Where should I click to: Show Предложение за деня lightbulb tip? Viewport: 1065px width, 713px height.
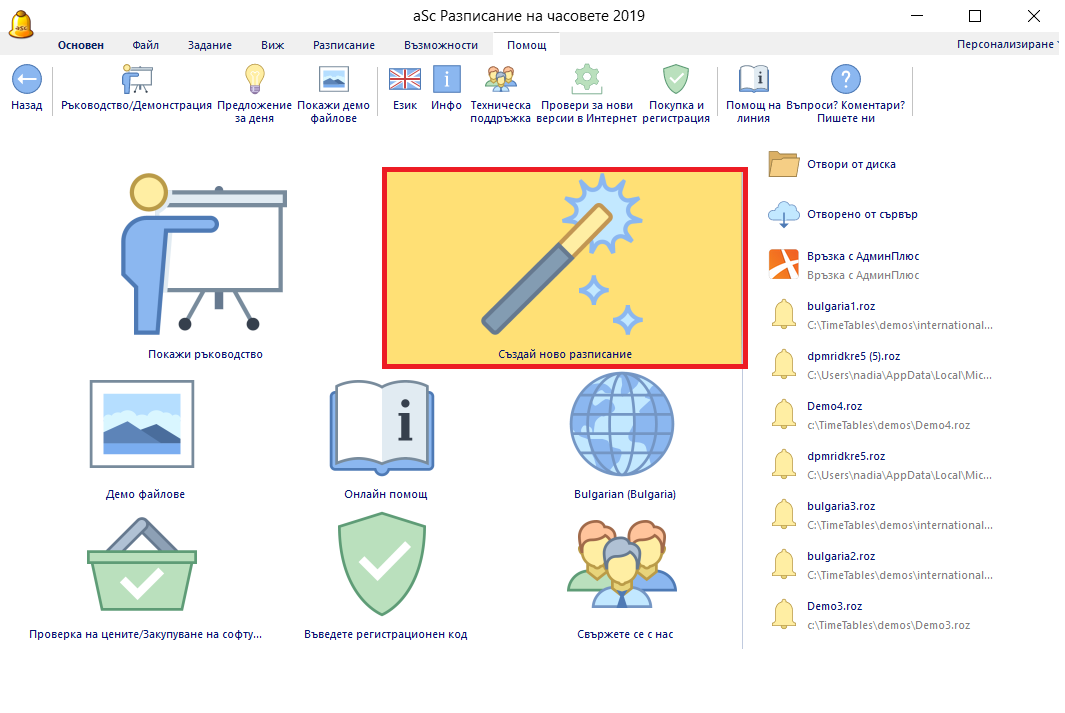pyautogui.click(x=254, y=80)
